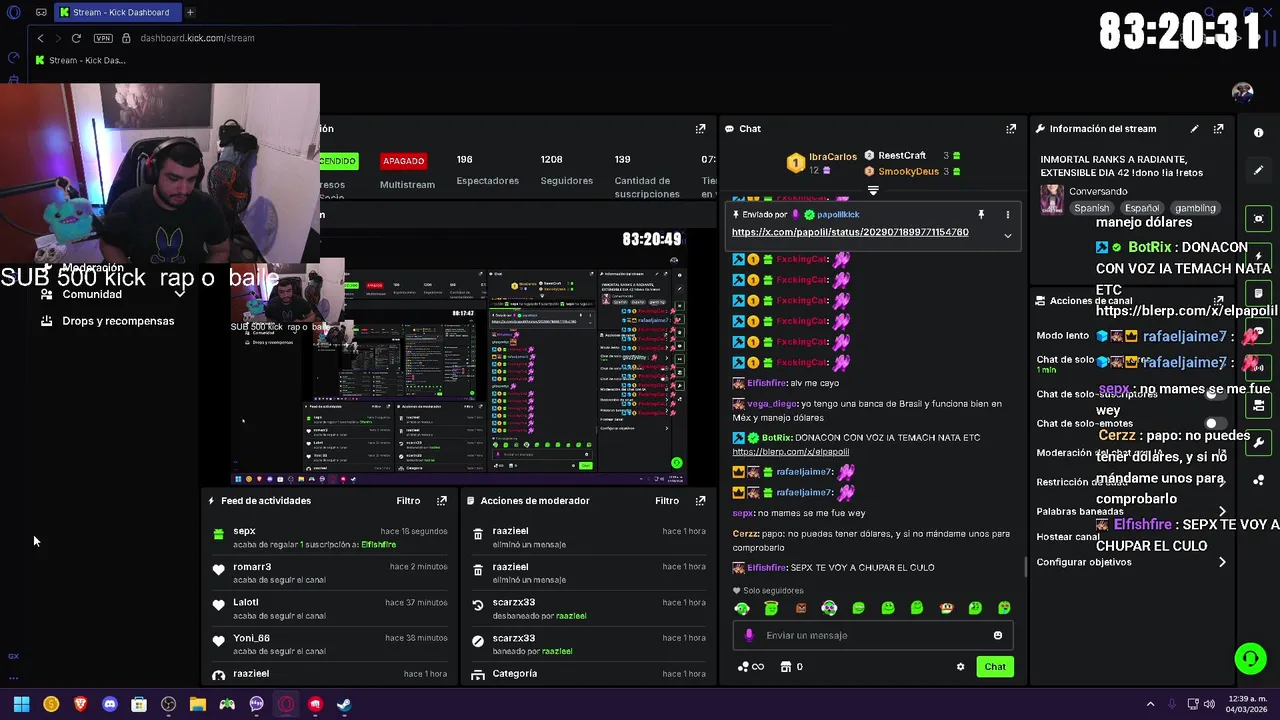The image size is (1280, 720).
Task: Click the browser address bar
Action: click(197, 38)
